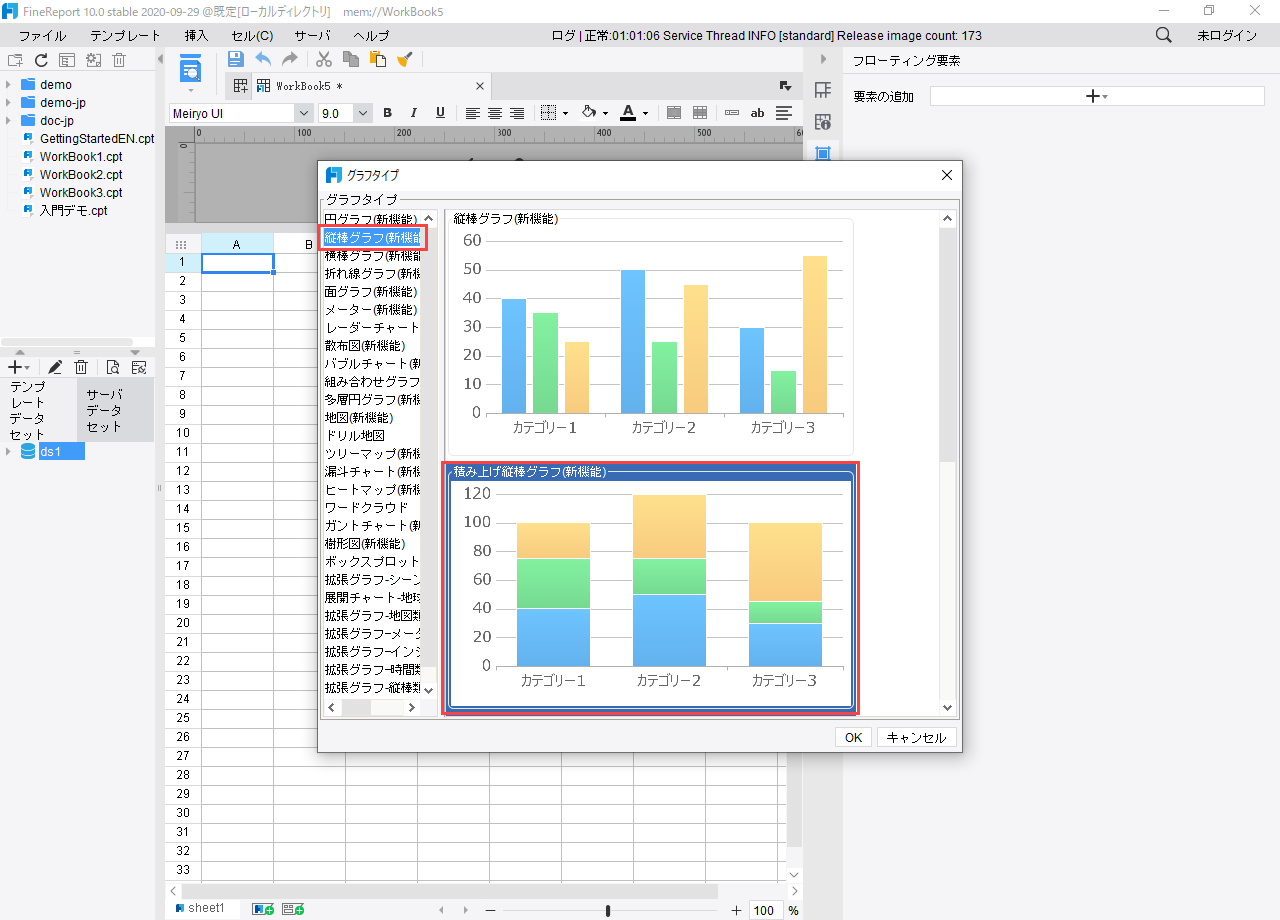
Task: Toggle underline text formatting
Action: click(440, 113)
